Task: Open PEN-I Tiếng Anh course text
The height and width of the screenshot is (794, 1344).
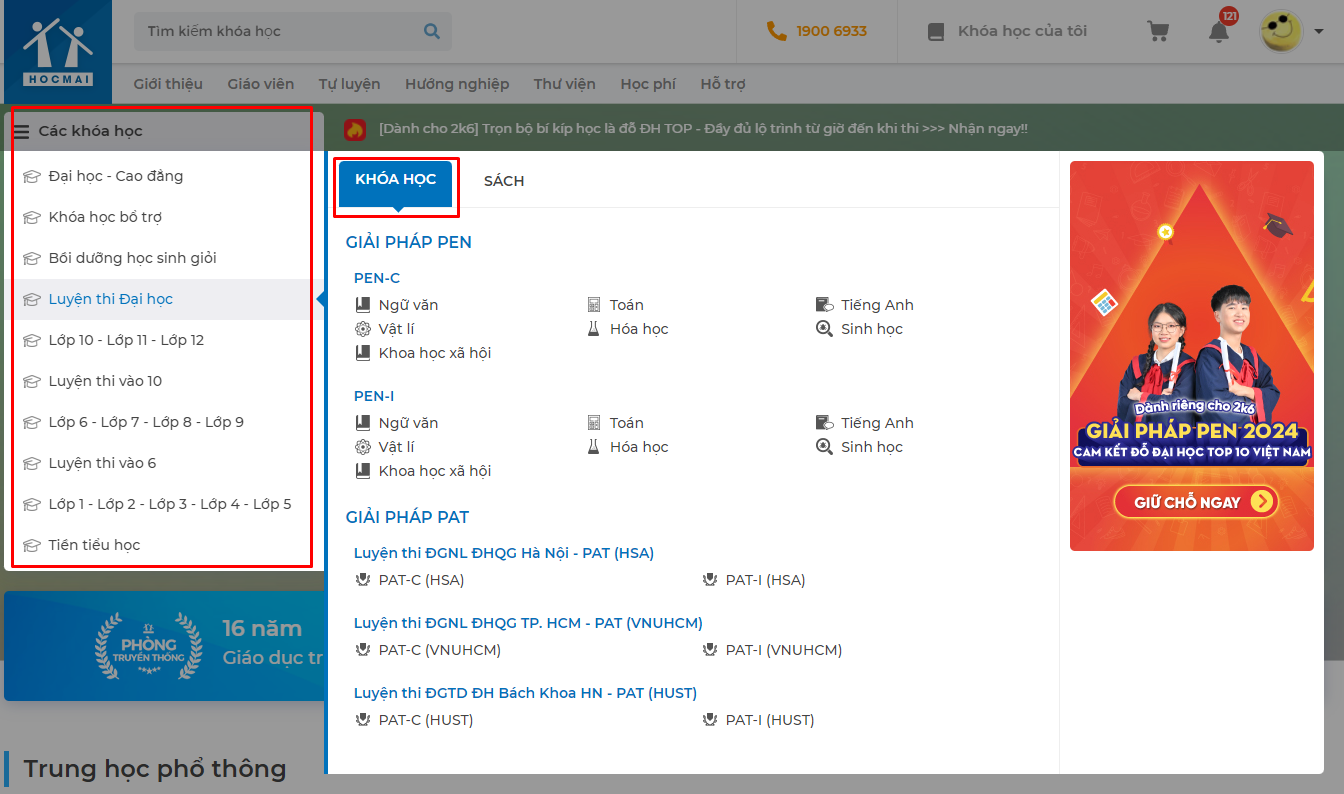Action: click(x=877, y=423)
